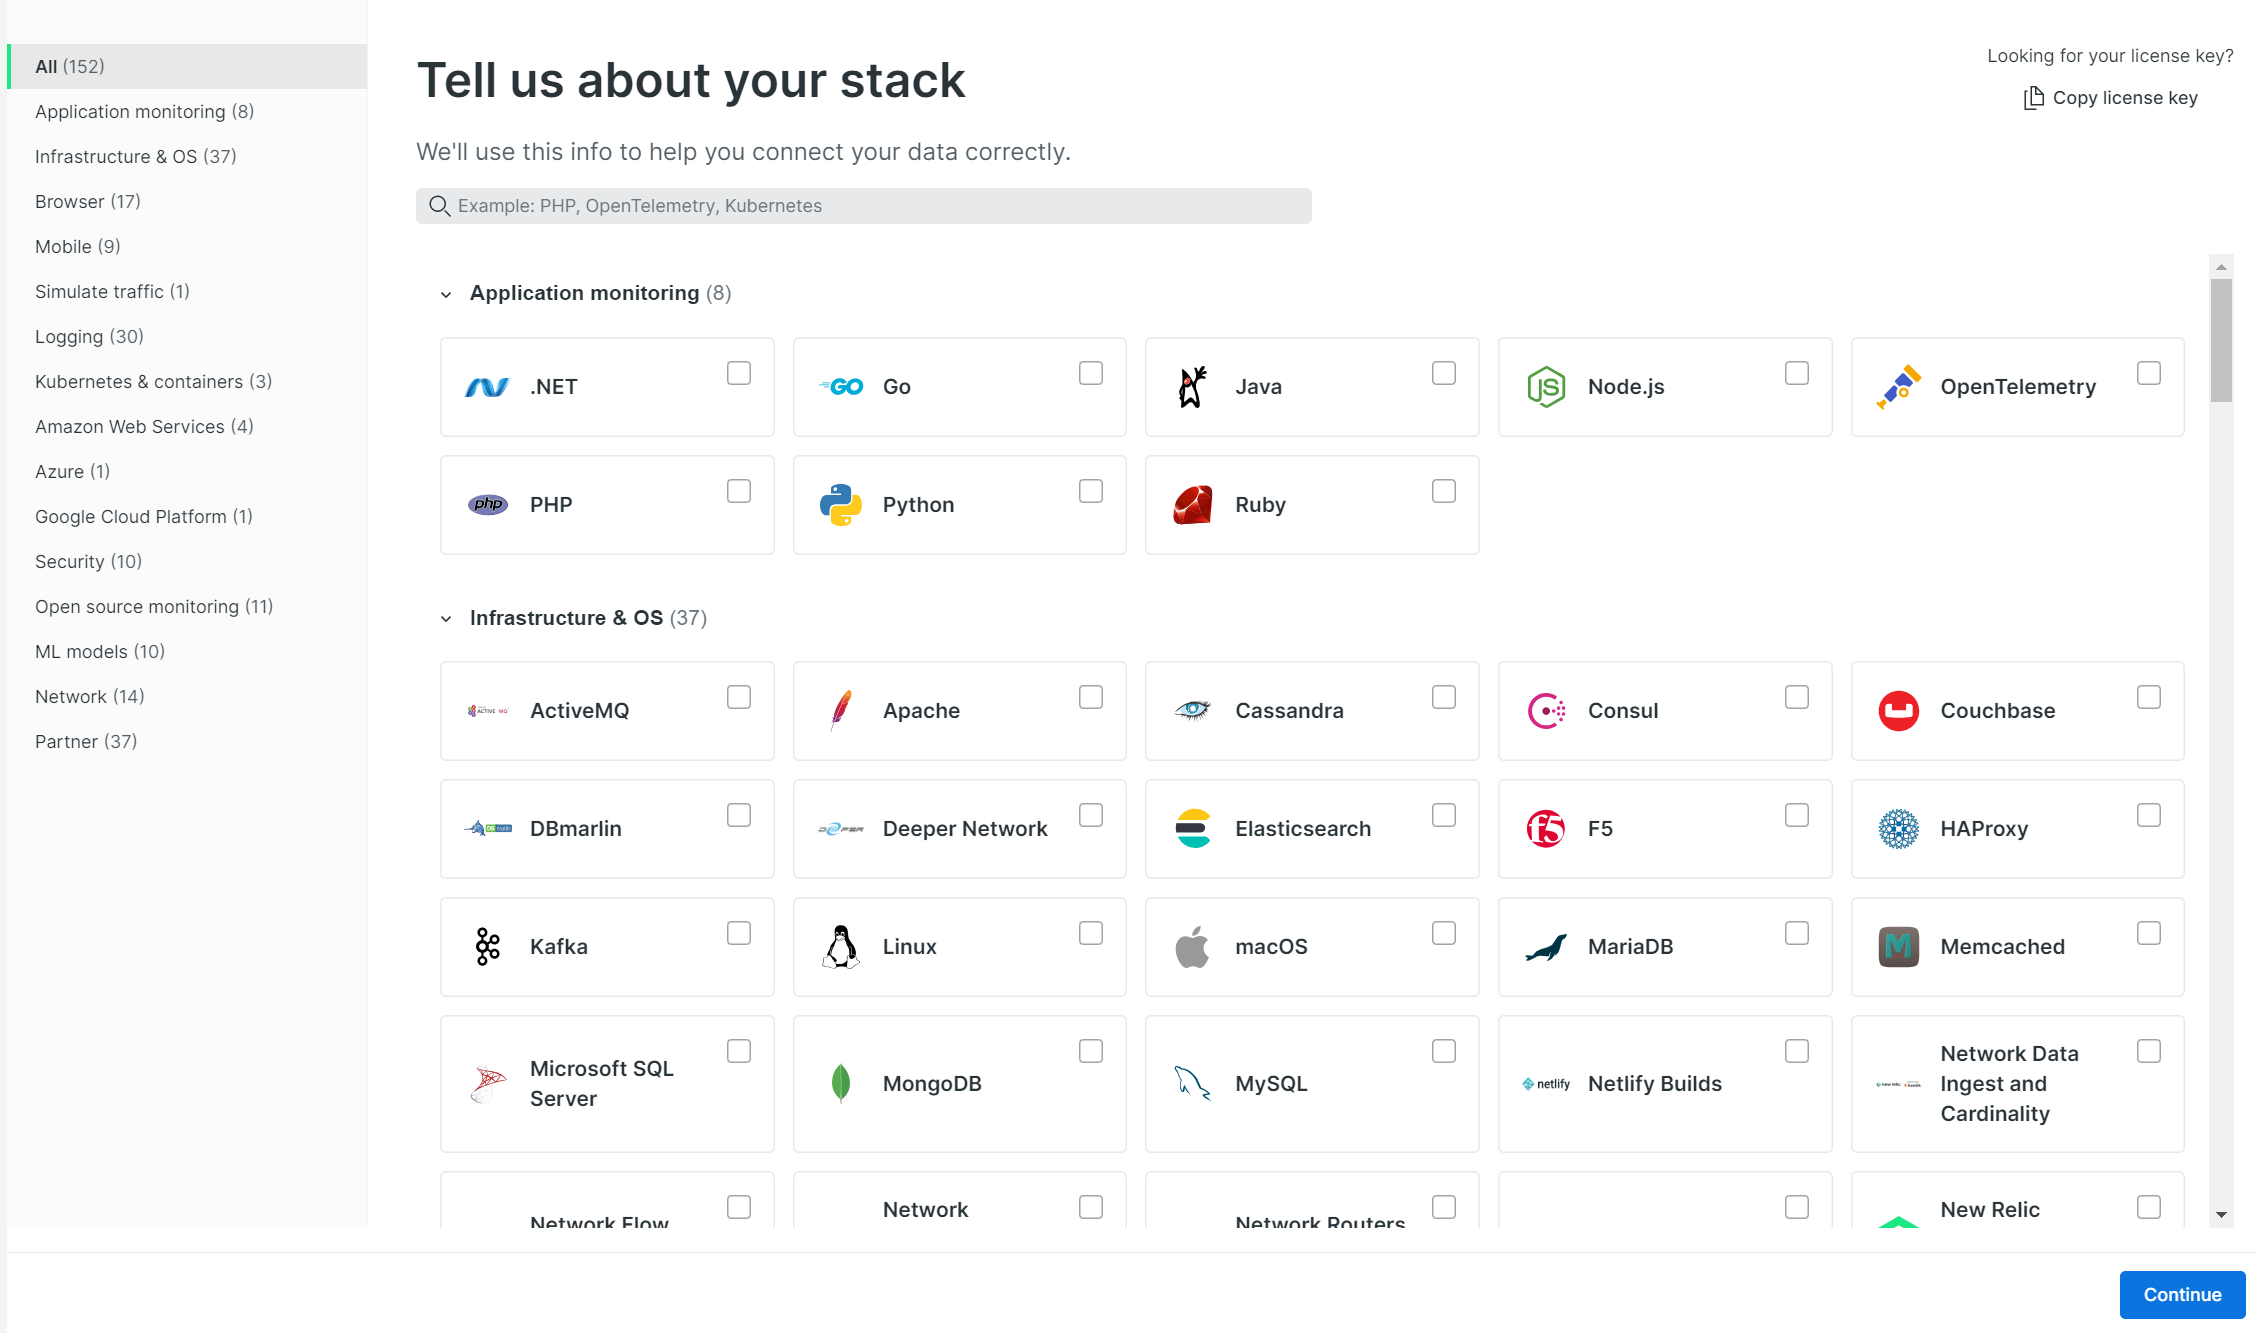
Task: Collapse the Application monitoring section
Action: 446,294
